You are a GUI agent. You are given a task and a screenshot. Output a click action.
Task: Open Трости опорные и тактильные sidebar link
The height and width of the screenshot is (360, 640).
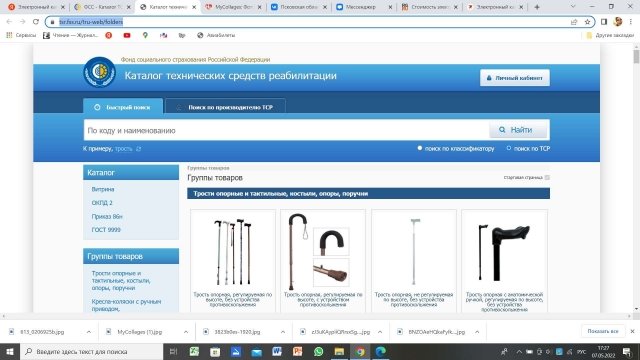tap(121, 280)
